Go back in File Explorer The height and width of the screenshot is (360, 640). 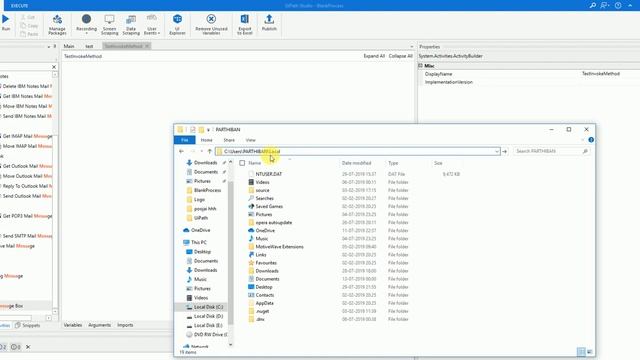pos(182,151)
